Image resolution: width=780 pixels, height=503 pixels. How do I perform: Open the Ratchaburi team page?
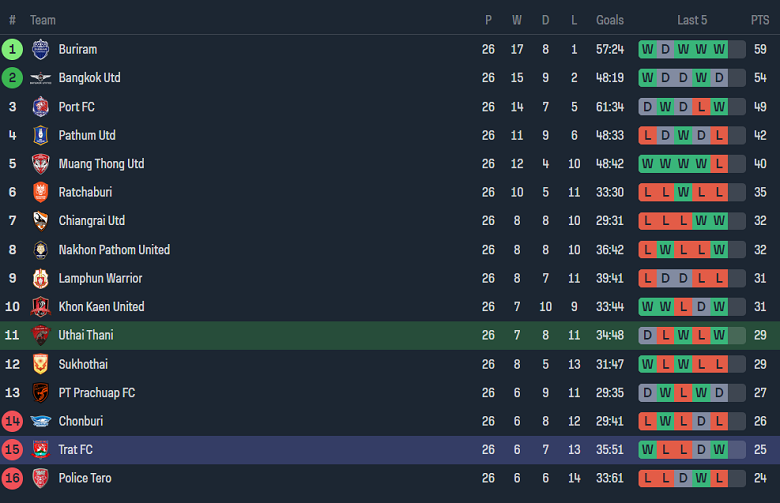click(85, 192)
